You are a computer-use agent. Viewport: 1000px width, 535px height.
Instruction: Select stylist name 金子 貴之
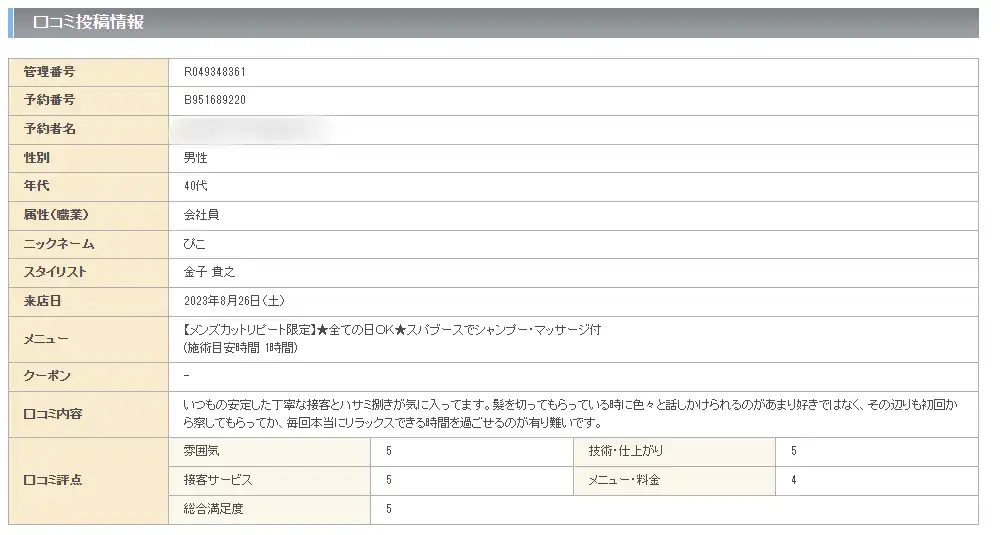click(x=209, y=272)
